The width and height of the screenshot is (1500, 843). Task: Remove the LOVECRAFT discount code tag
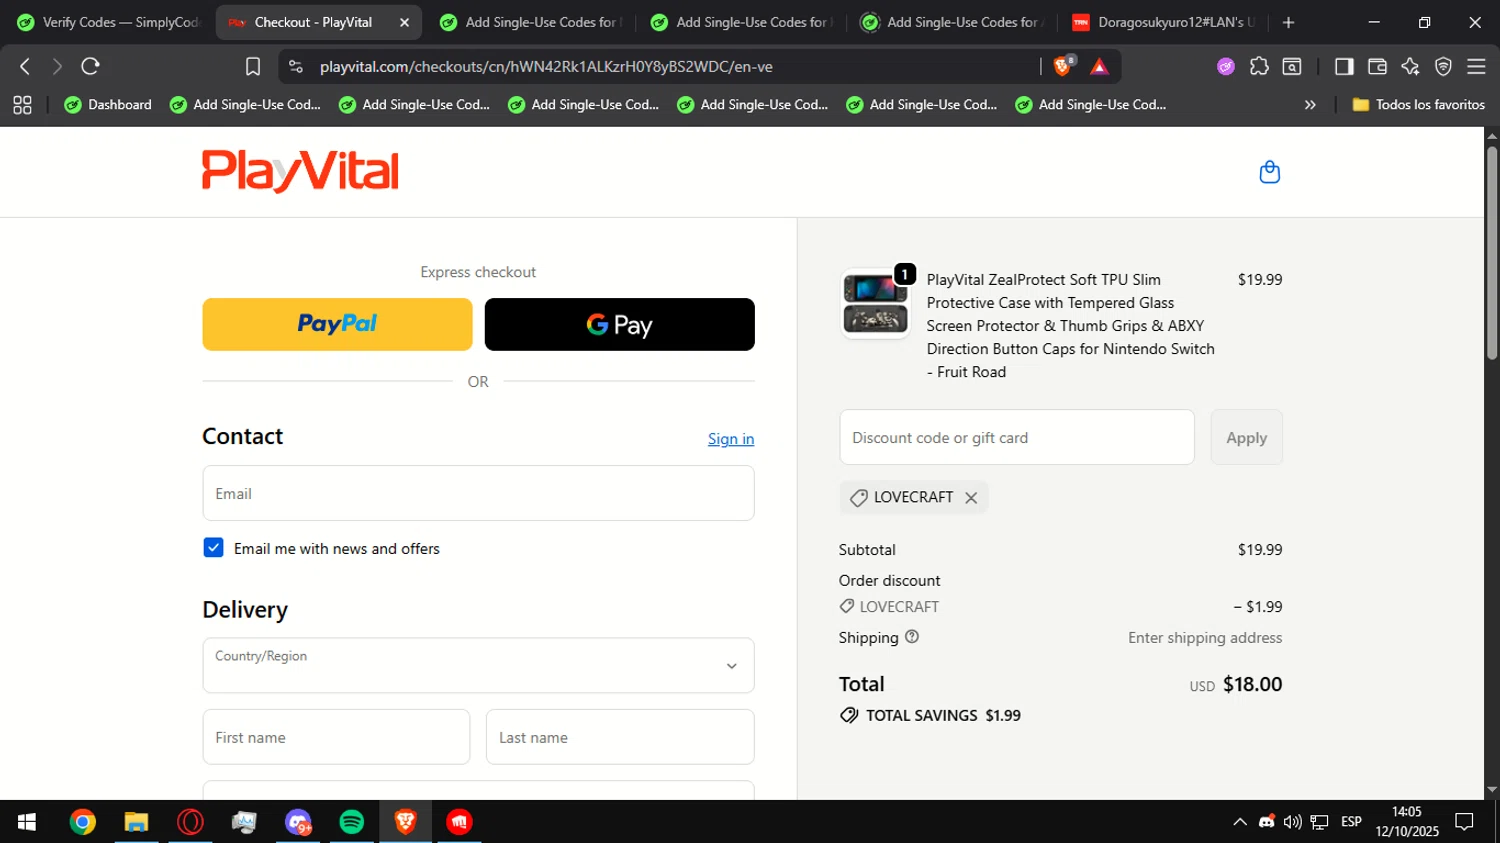point(971,498)
